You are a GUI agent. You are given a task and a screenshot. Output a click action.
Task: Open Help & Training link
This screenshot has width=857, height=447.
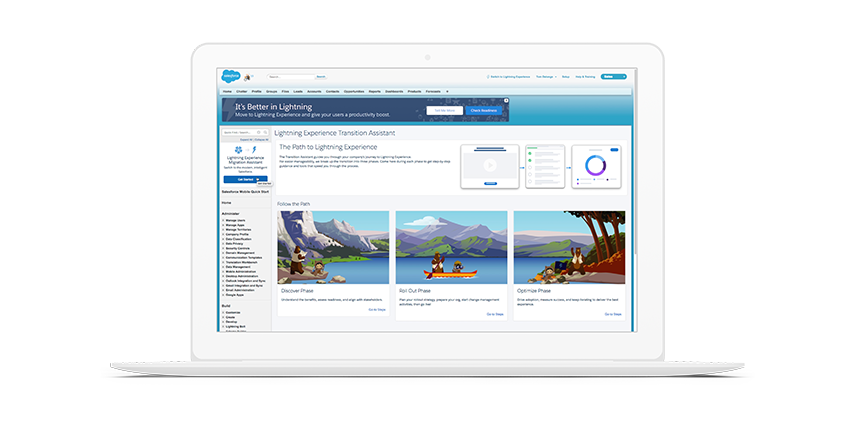[x=585, y=77]
